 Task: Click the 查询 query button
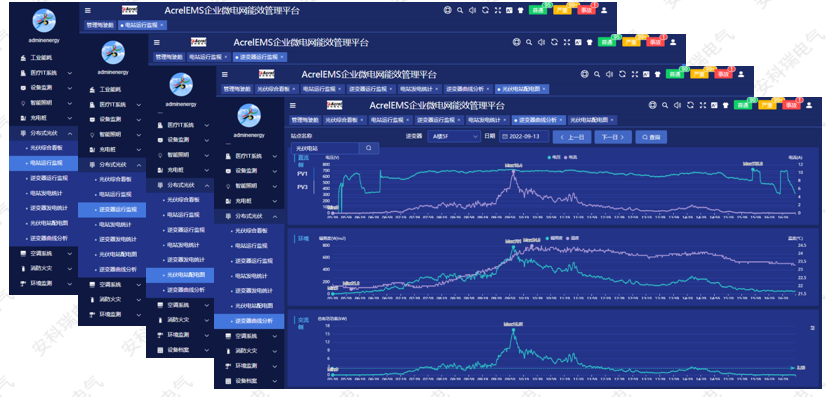651,137
